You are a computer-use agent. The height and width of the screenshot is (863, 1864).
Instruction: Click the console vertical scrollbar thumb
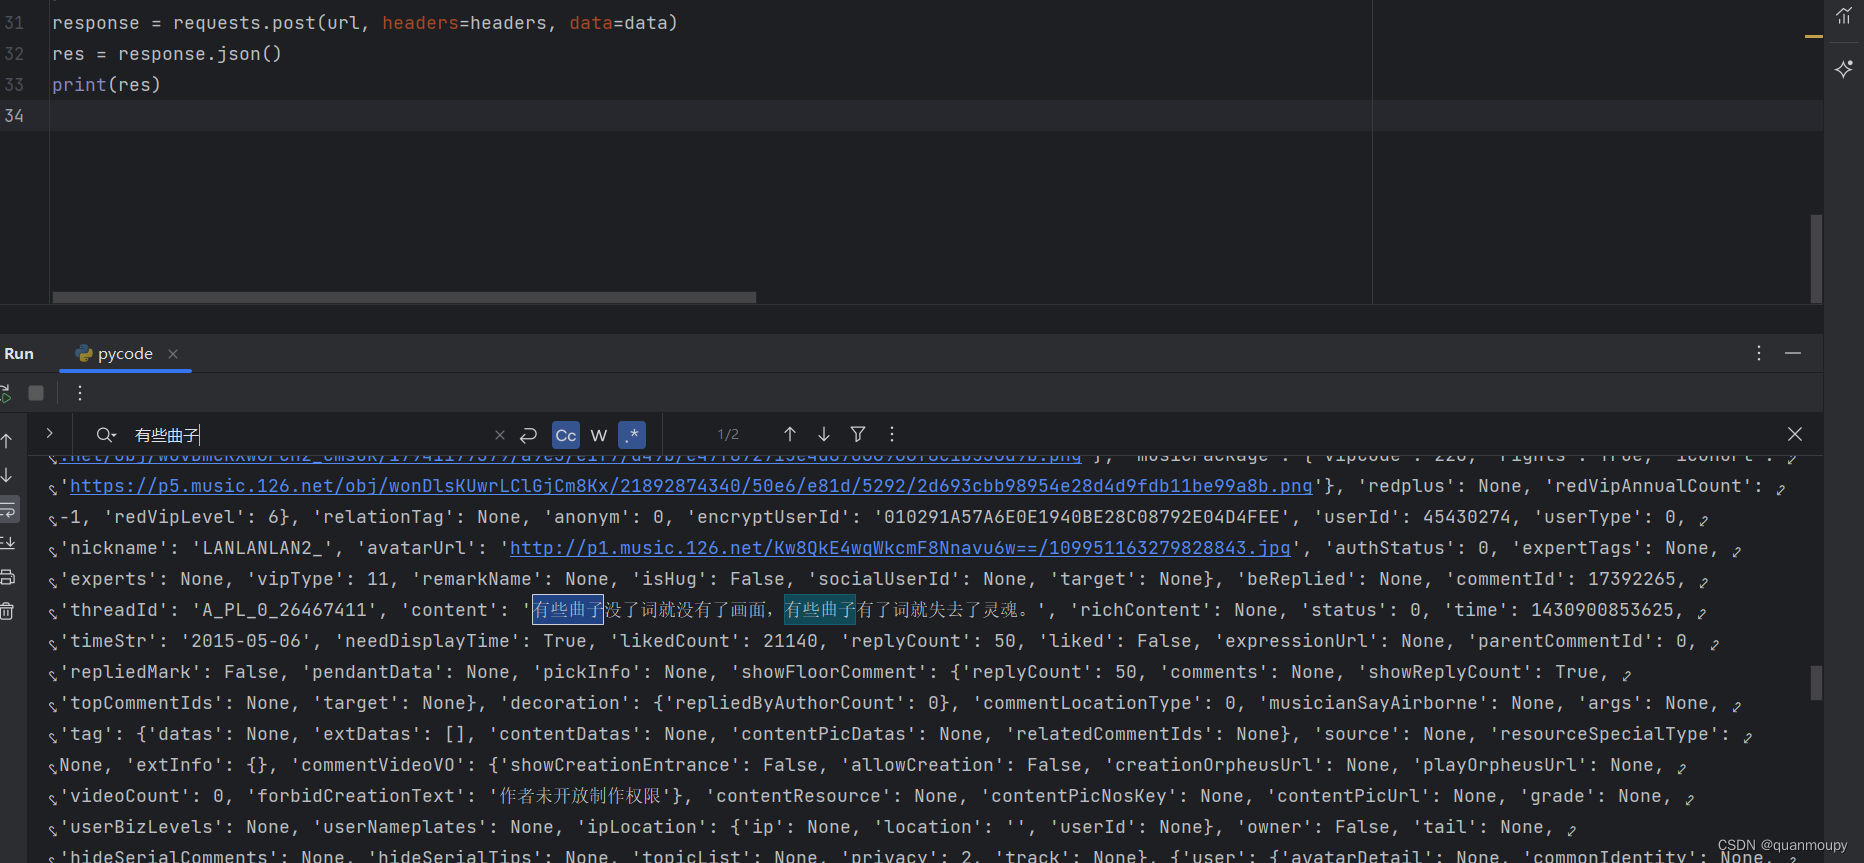(x=1816, y=683)
